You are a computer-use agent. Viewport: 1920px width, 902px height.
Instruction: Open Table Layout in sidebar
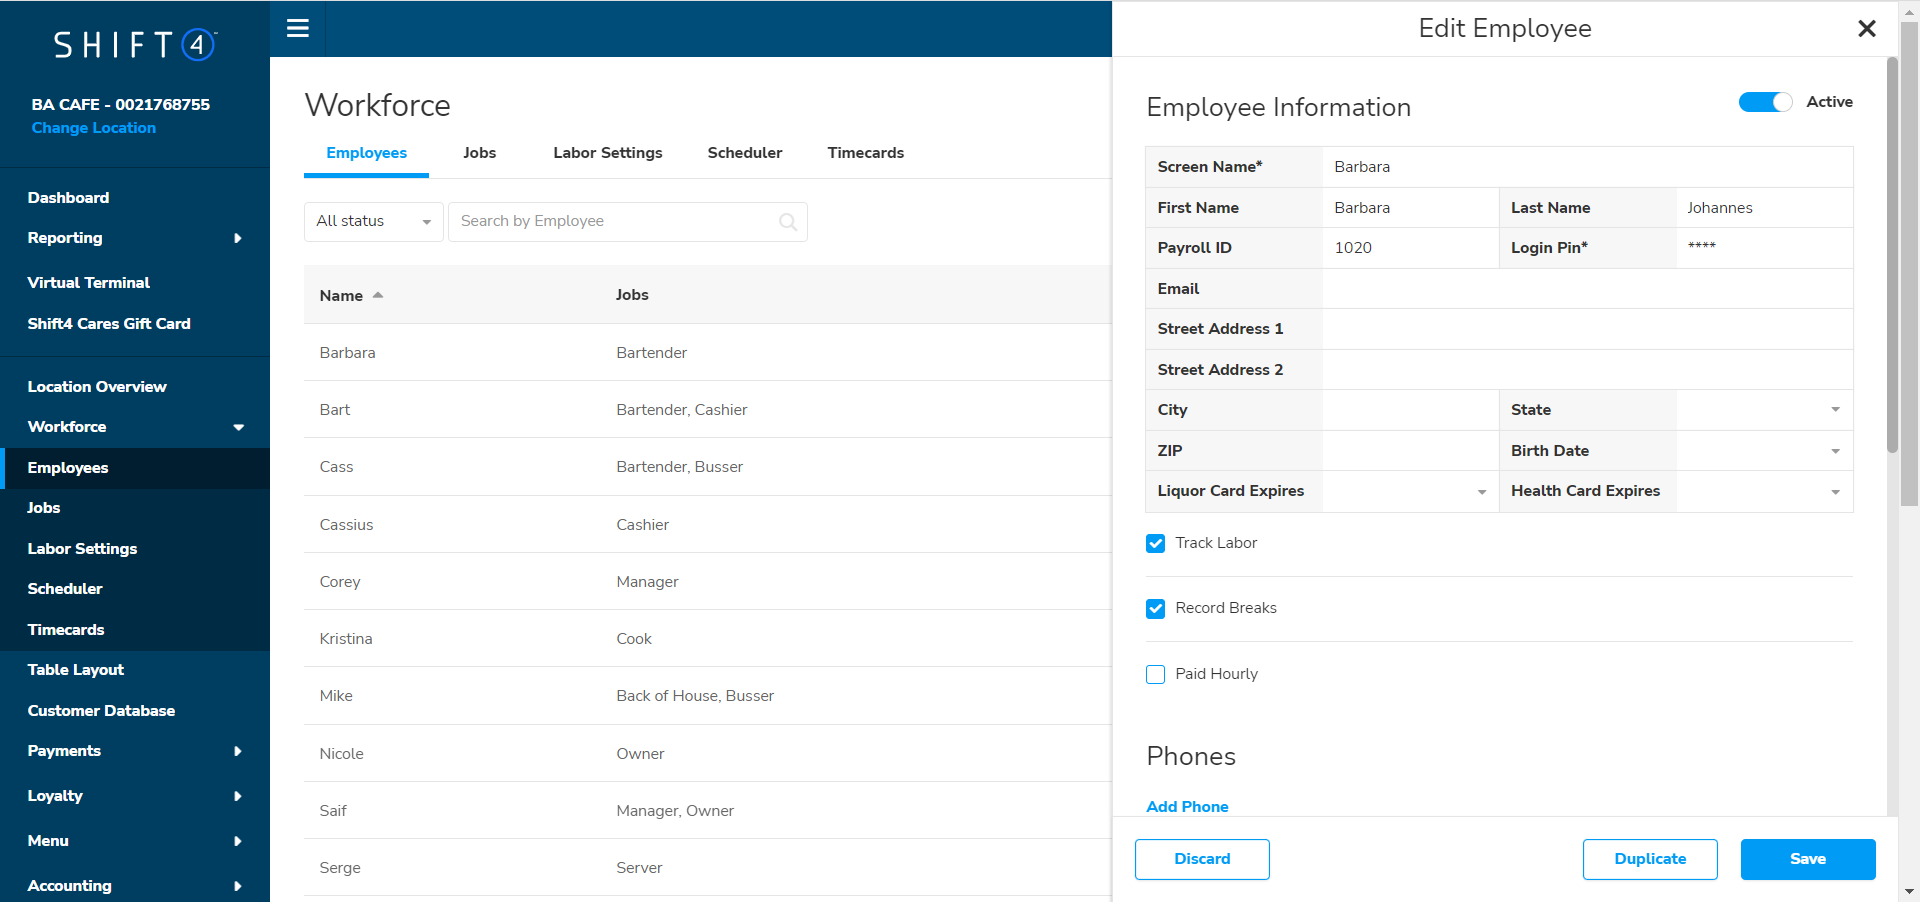point(76,670)
